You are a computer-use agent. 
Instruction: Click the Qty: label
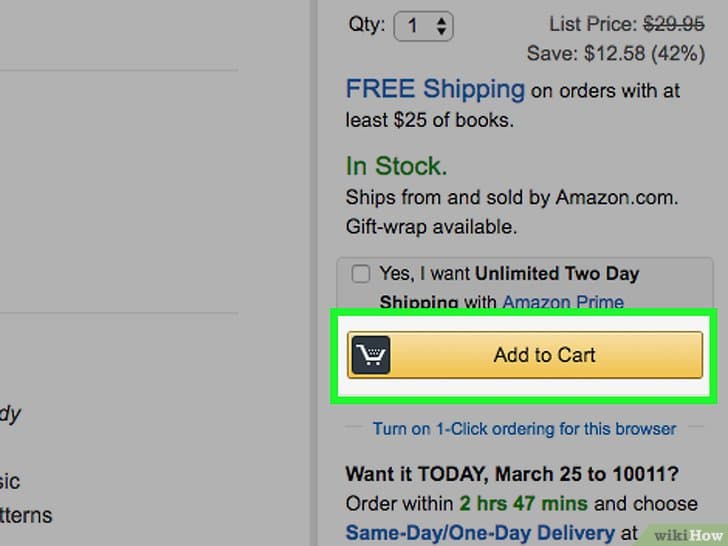coord(367,24)
